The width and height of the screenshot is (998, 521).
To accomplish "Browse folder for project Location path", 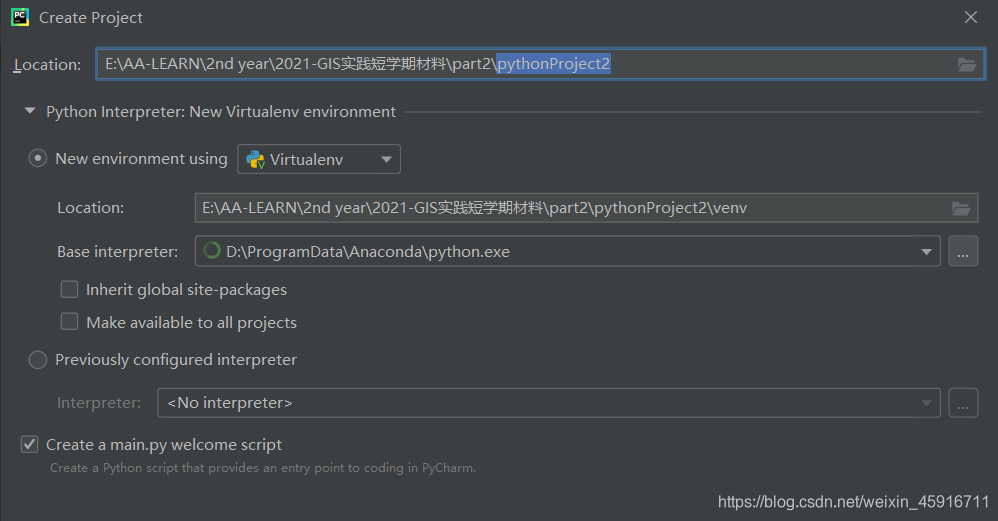I will click(x=967, y=64).
